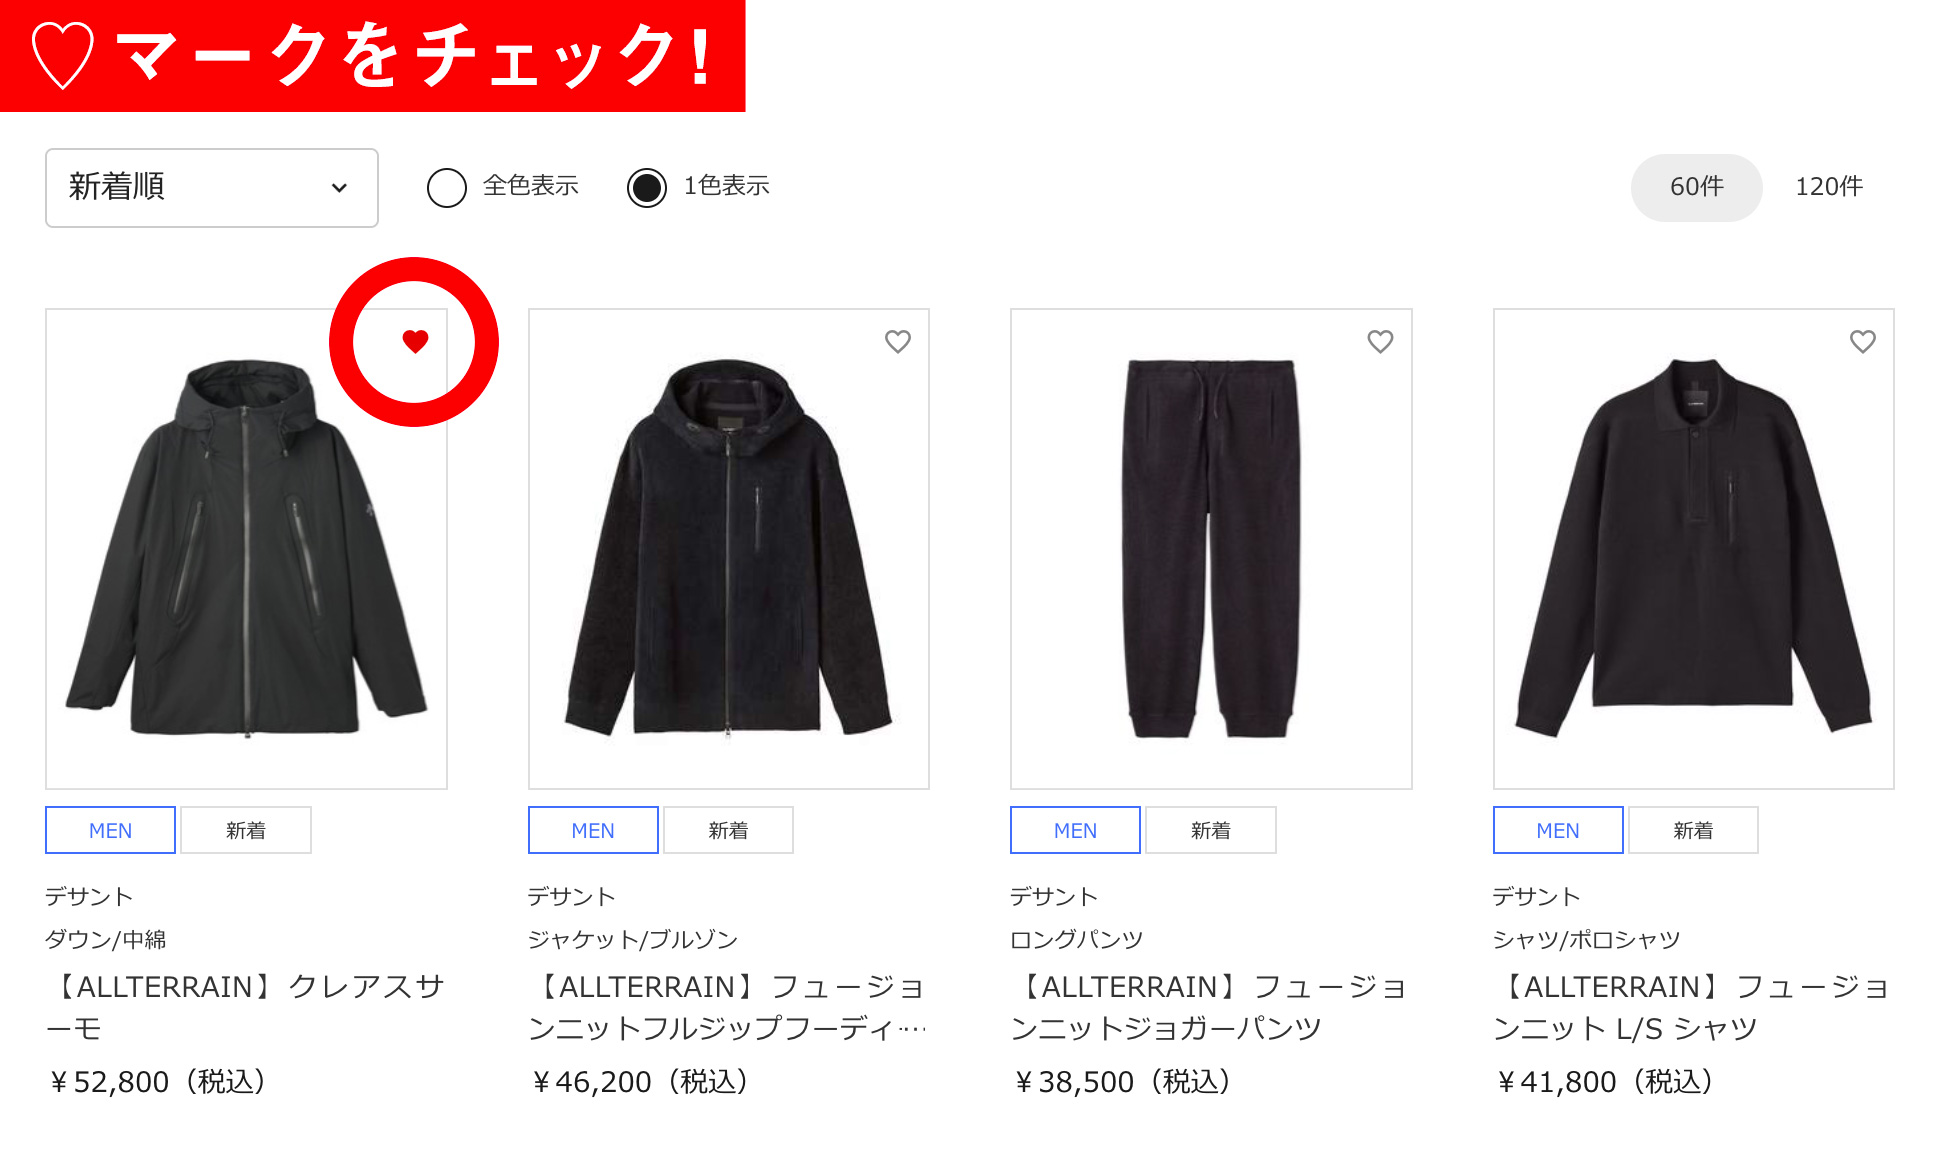Favorite the Fusion Knit L/S shirt
Screen dimensions: 1939x1163
click(x=1863, y=342)
